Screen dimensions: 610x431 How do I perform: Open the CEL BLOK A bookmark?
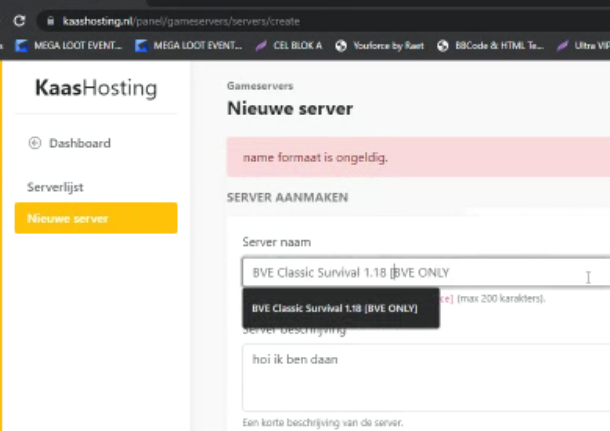[291, 45]
